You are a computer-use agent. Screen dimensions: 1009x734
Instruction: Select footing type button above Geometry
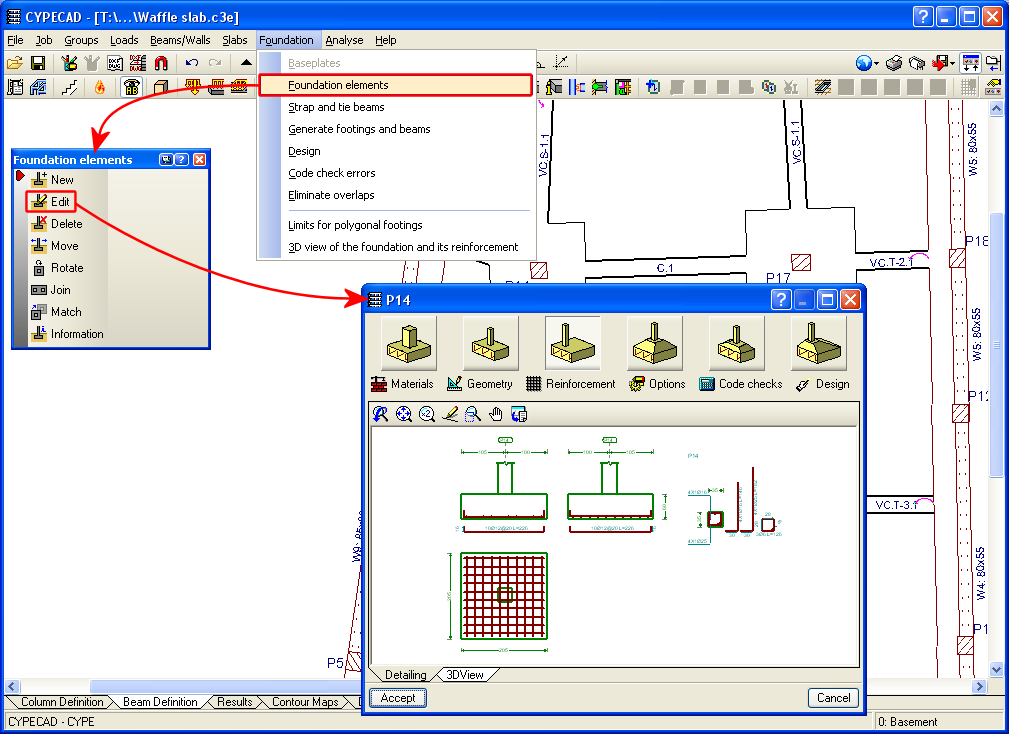click(x=491, y=343)
